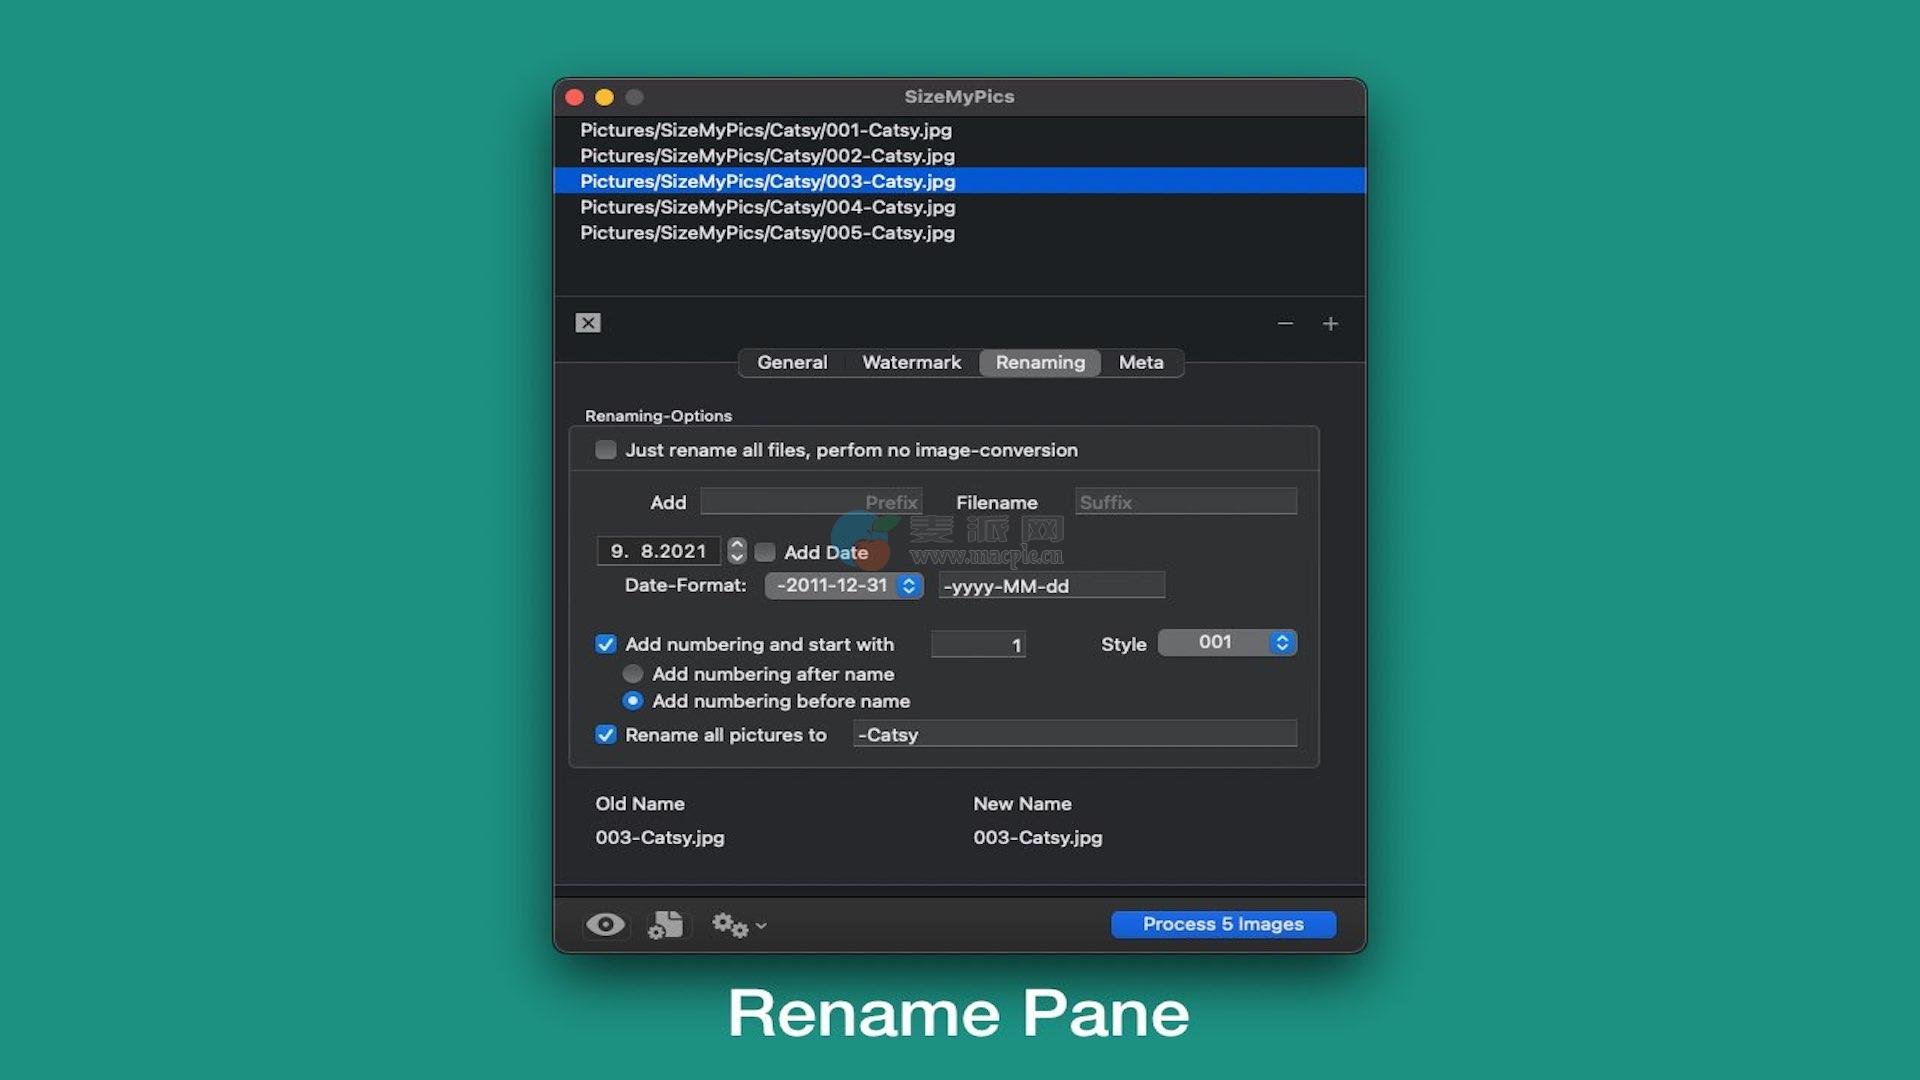Select 005-Catsy.jpg in the file list

(767, 233)
